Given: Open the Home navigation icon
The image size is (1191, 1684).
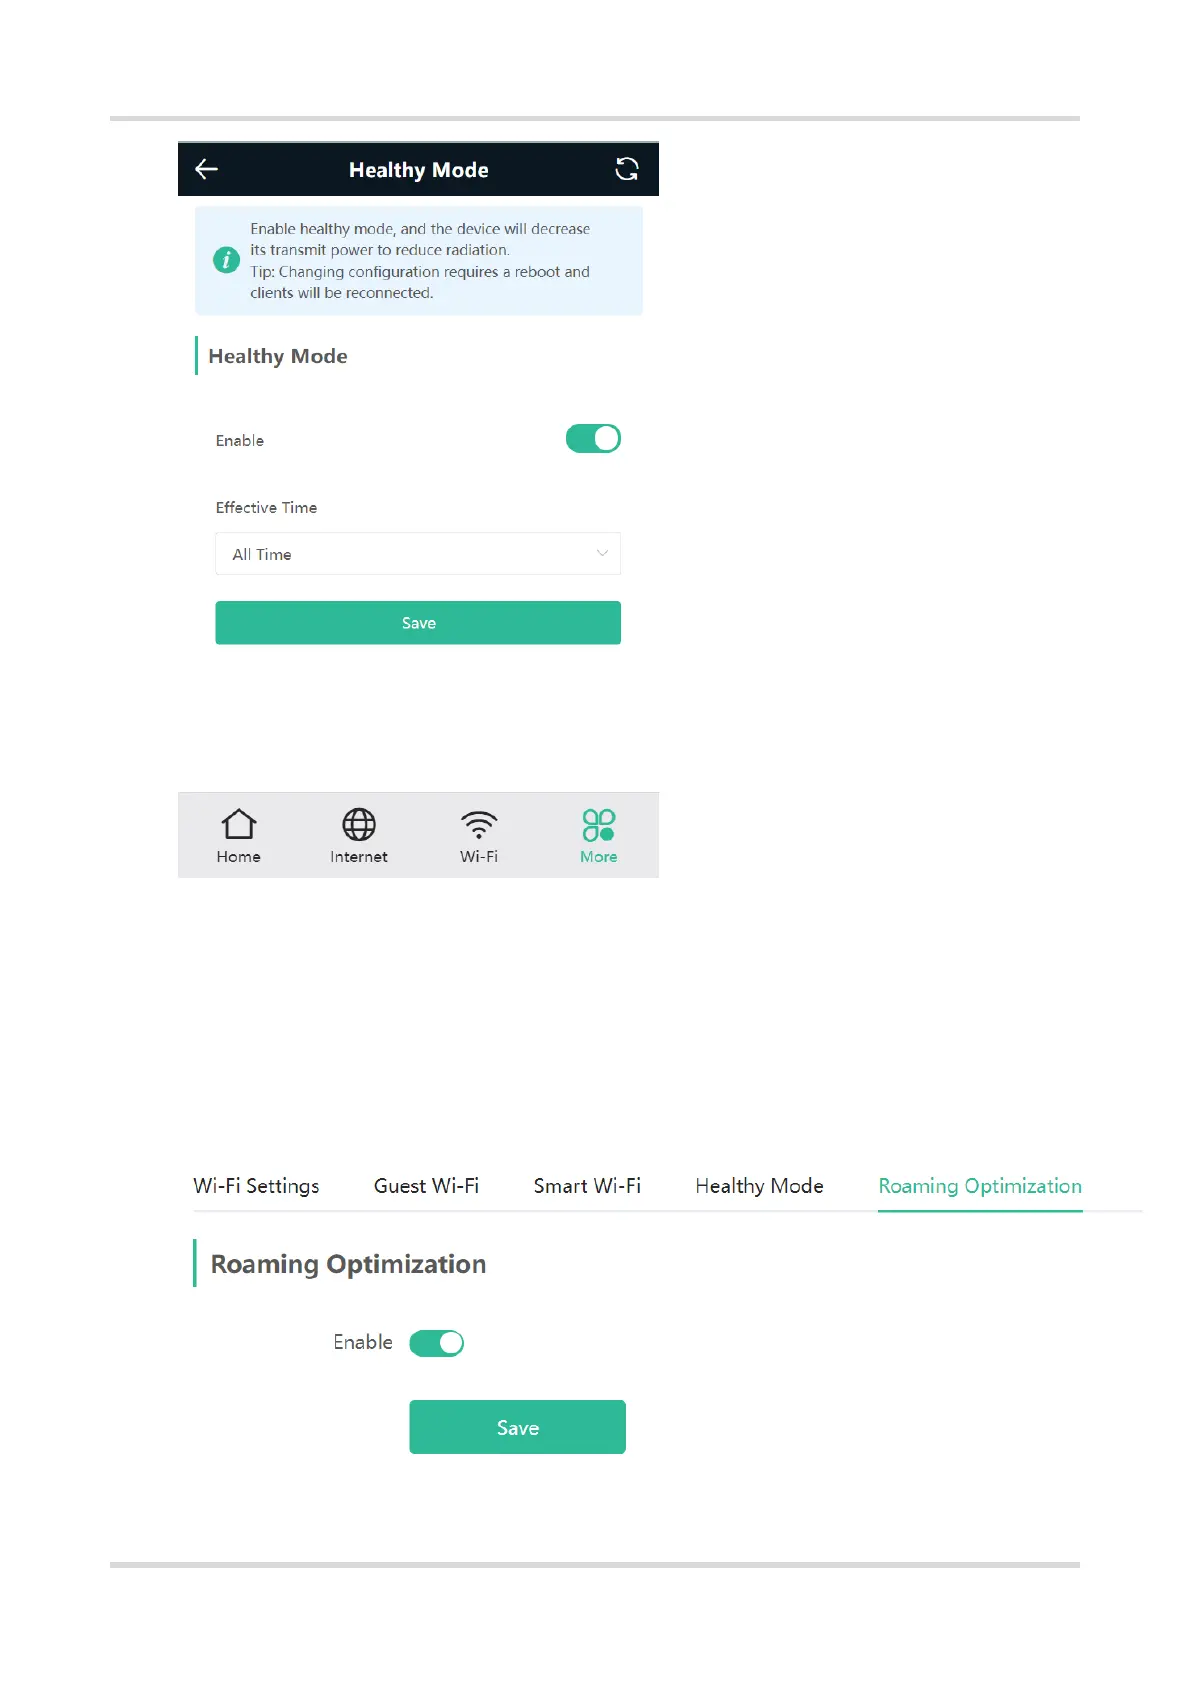Looking at the screenshot, I should pyautogui.click(x=239, y=824).
